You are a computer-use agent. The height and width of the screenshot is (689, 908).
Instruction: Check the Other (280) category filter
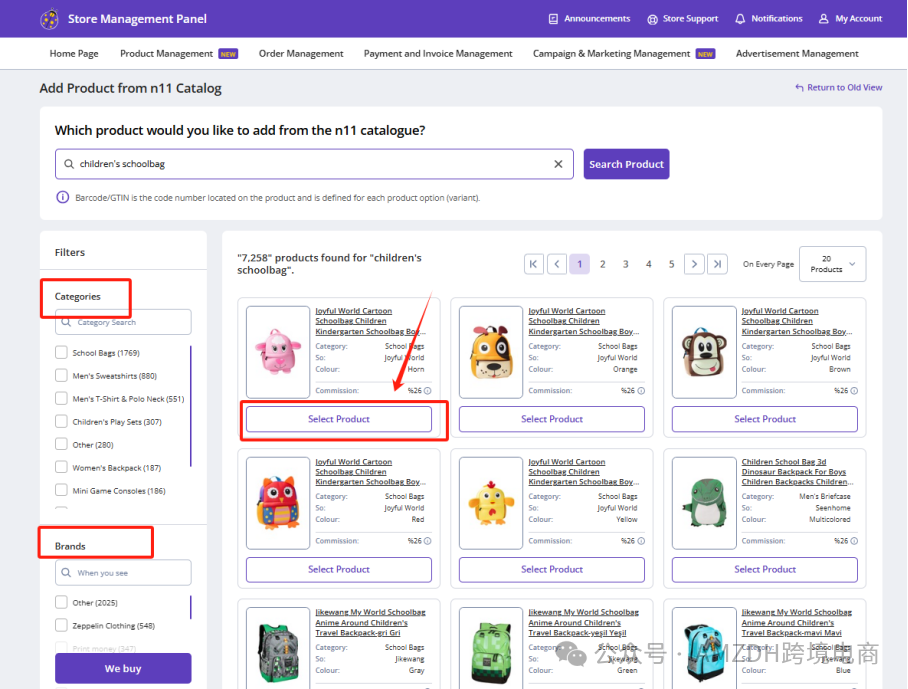61,445
